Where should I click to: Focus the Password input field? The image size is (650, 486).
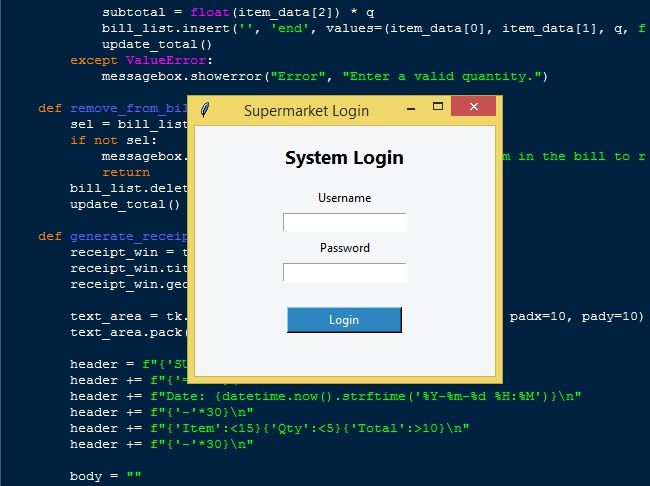[344, 272]
